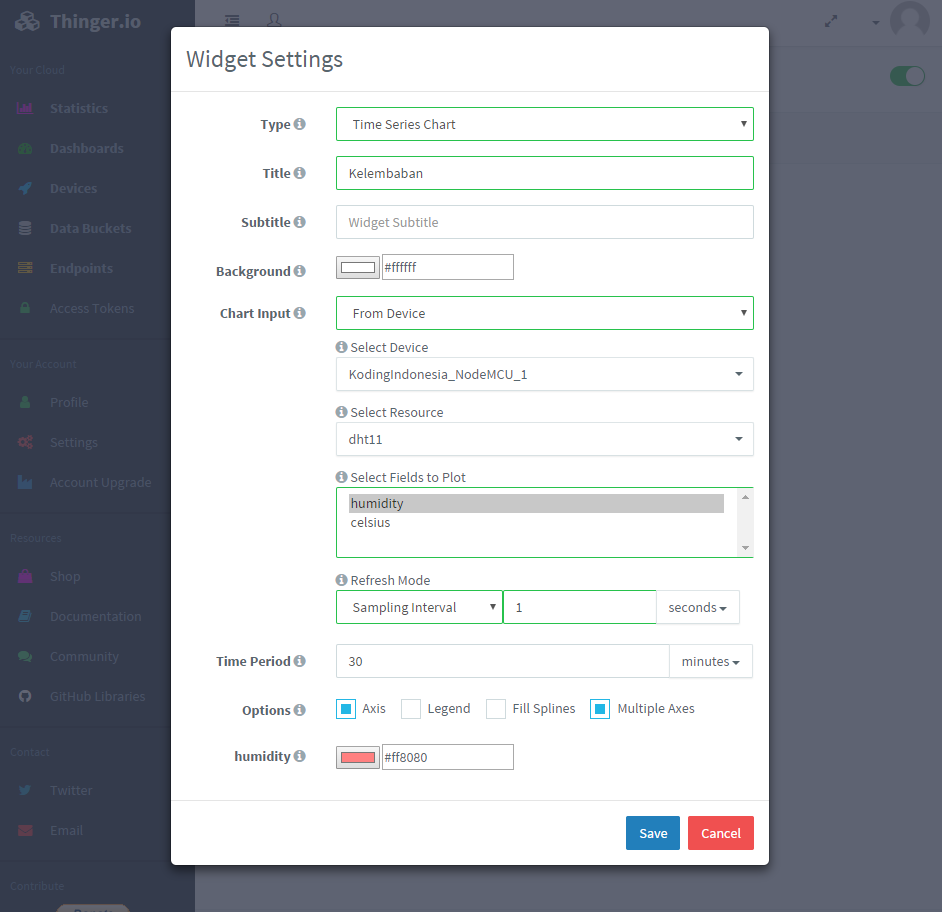
Task: Open the Chart Input From Device dropdown
Action: [x=544, y=313]
